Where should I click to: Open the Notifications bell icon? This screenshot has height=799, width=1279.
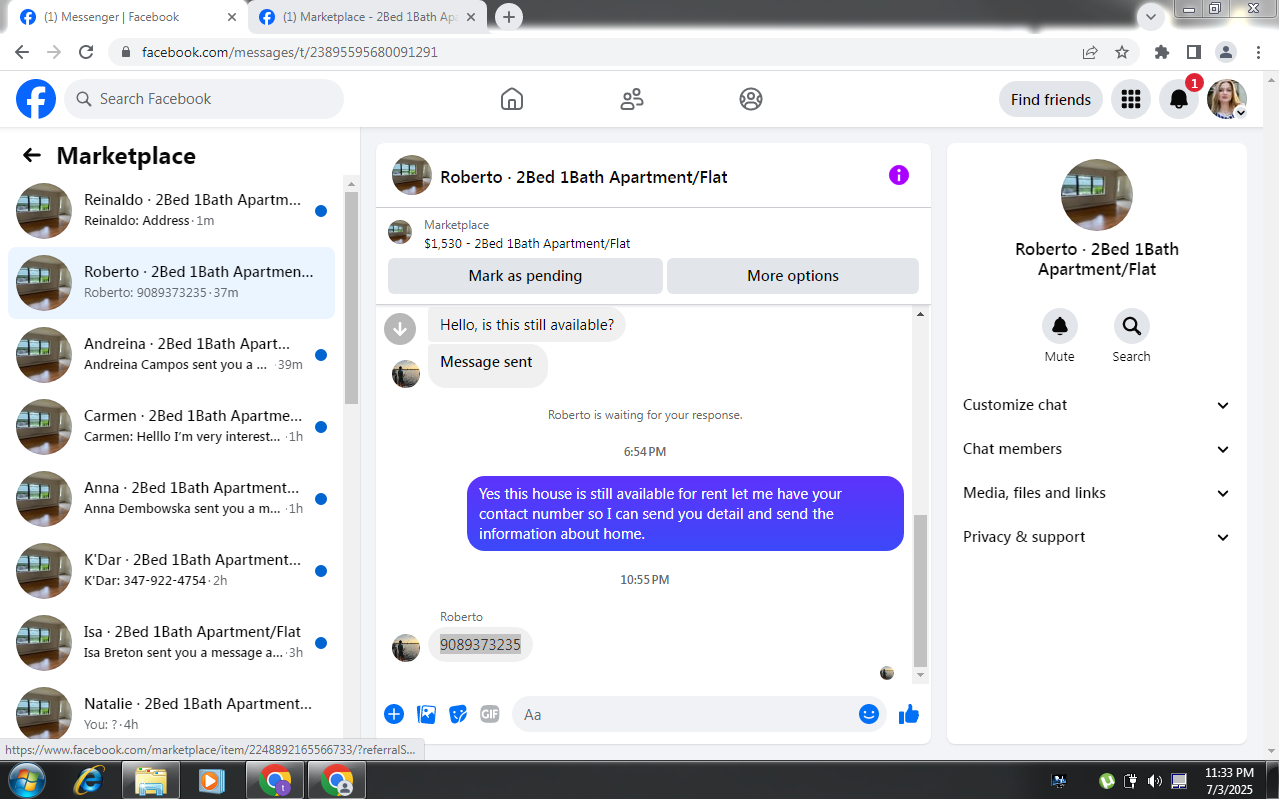pyautogui.click(x=1179, y=99)
